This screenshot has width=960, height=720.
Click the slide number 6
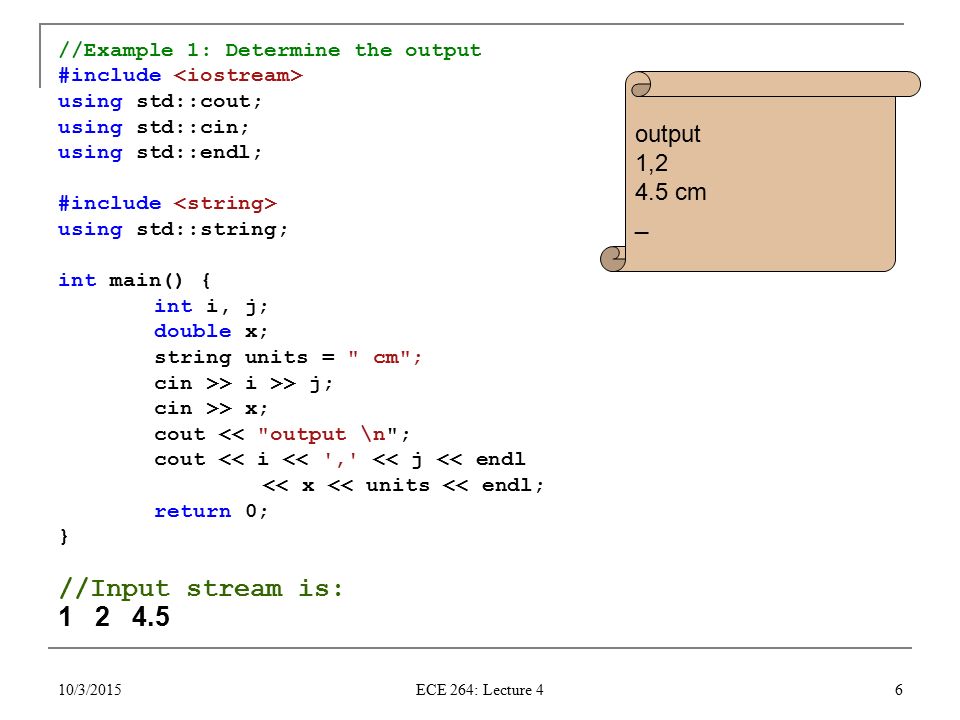pos(898,690)
